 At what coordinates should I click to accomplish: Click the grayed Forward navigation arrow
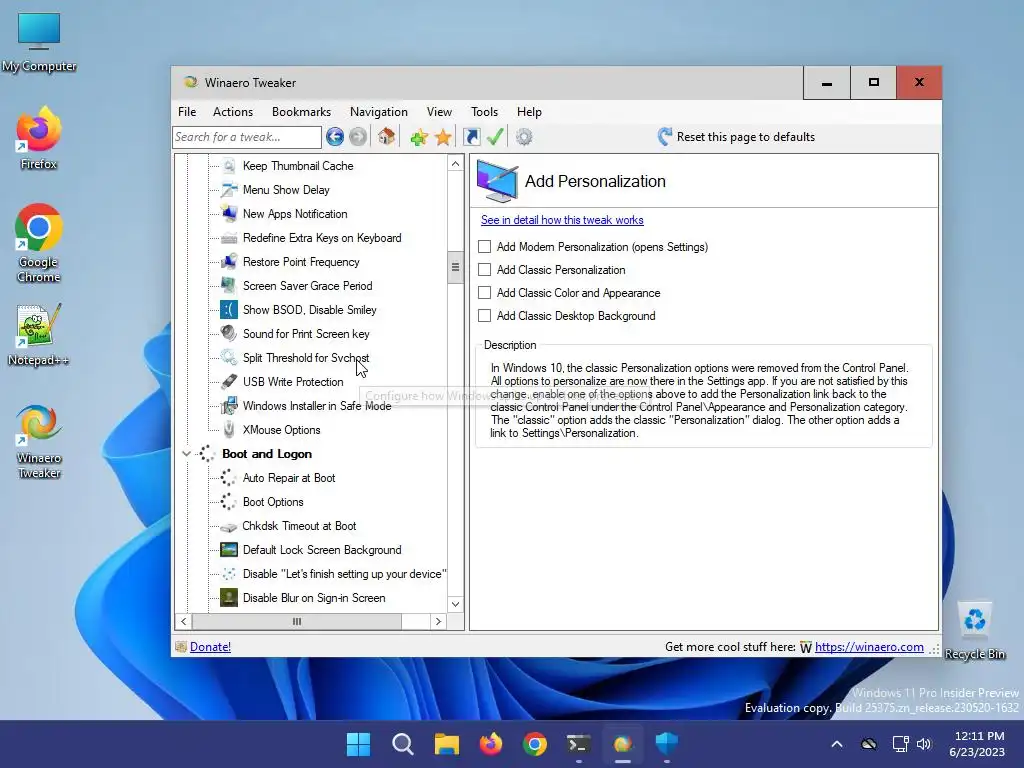[358, 136]
